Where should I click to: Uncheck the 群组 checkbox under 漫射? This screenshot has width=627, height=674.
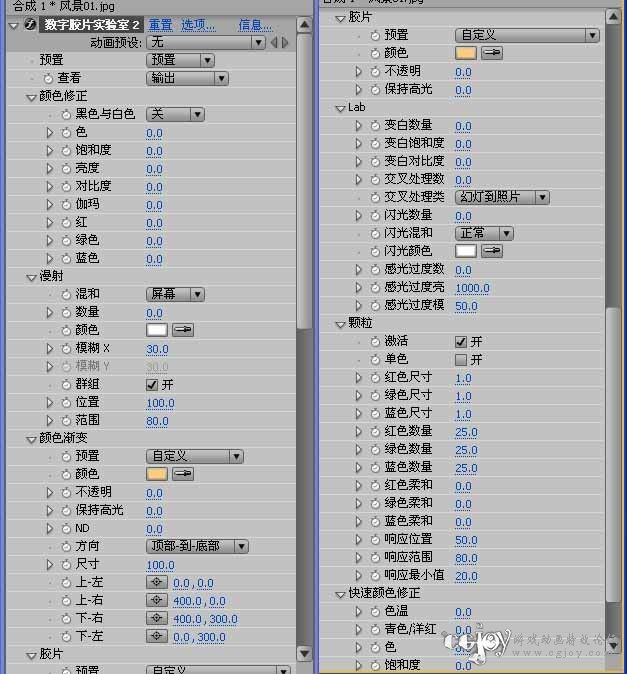coord(152,385)
